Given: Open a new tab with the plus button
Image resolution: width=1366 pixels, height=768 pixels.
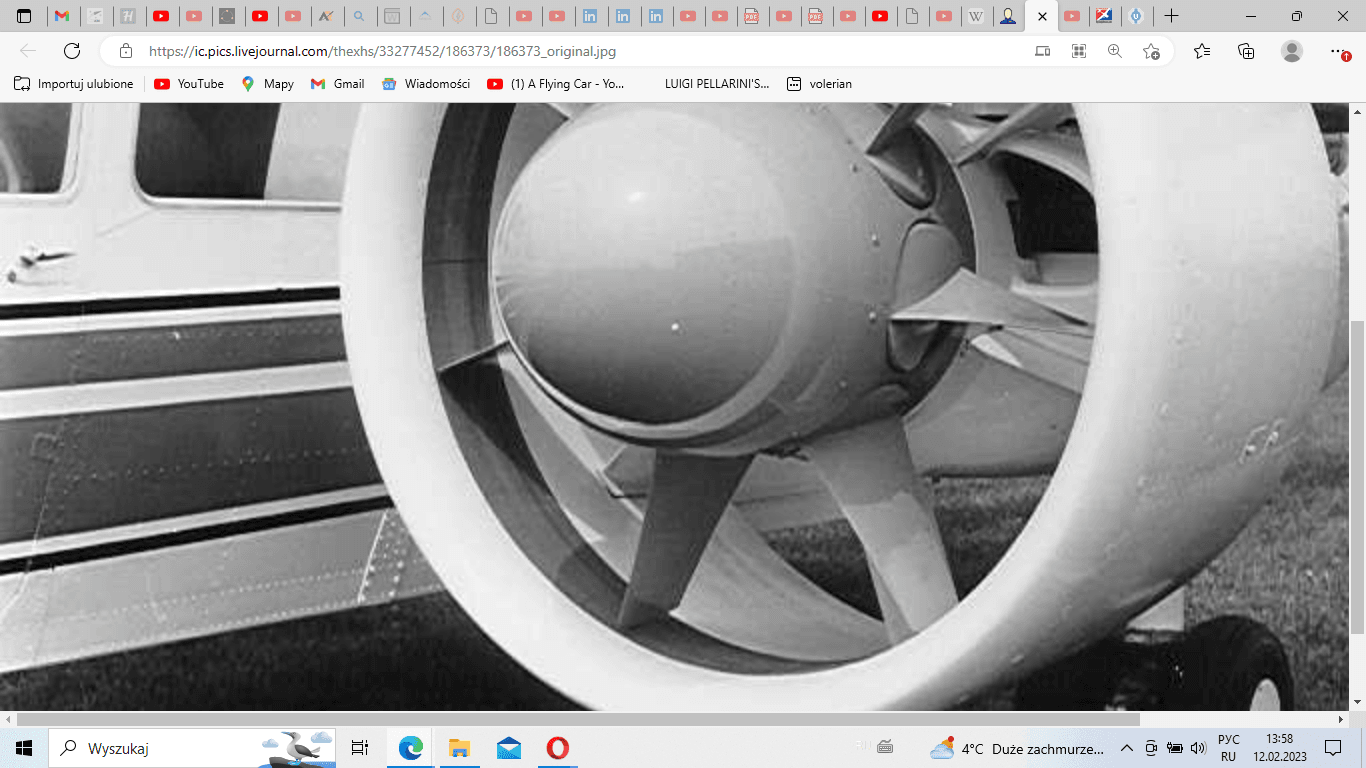Looking at the screenshot, I should tap(1172, 16).
